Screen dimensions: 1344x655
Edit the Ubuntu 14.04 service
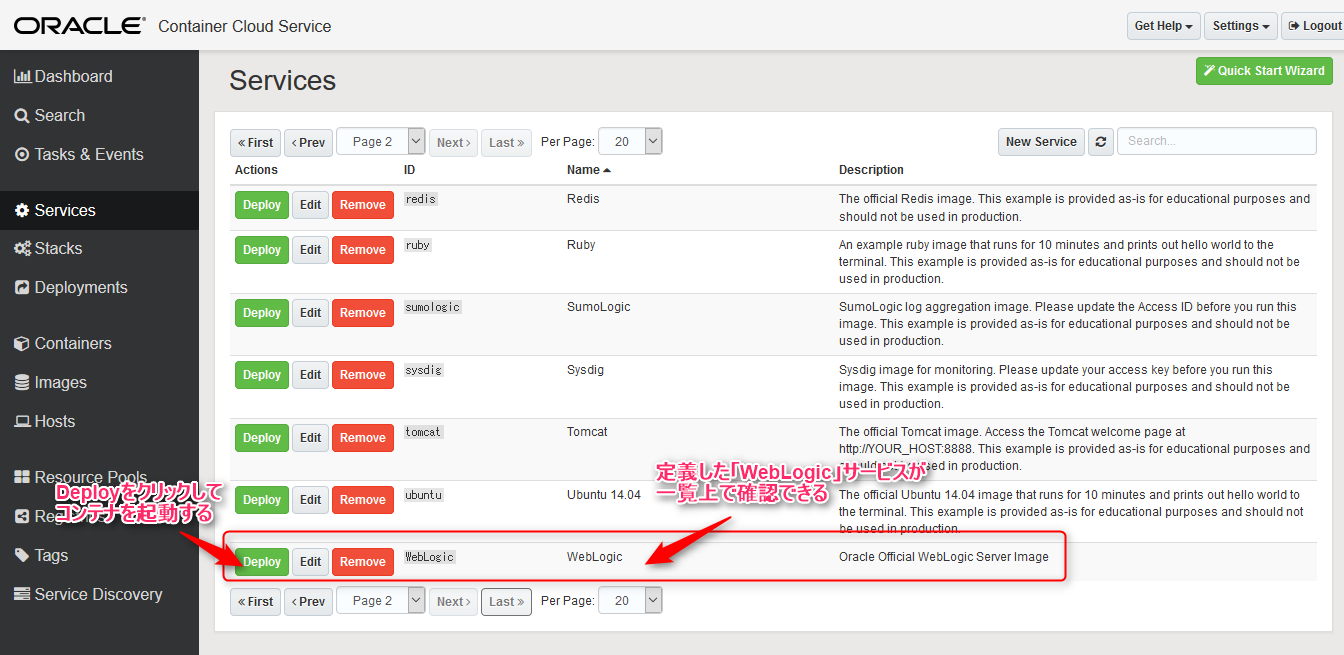(310, 500)
